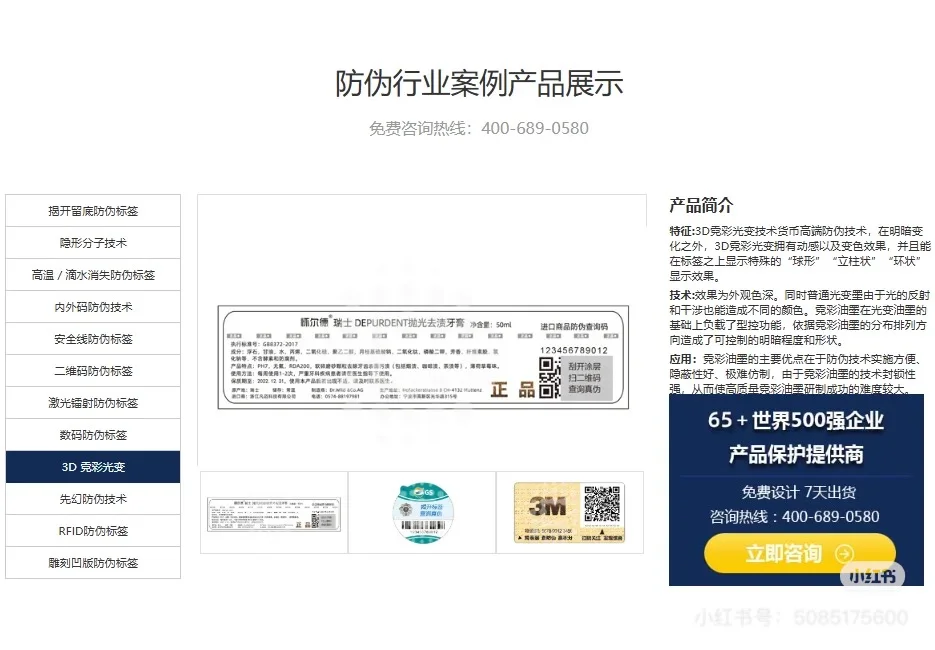Open the 揭开留底防伪标签 category
Image resolution: width=935 pixels, height=650 pixels.
(92, 210)
